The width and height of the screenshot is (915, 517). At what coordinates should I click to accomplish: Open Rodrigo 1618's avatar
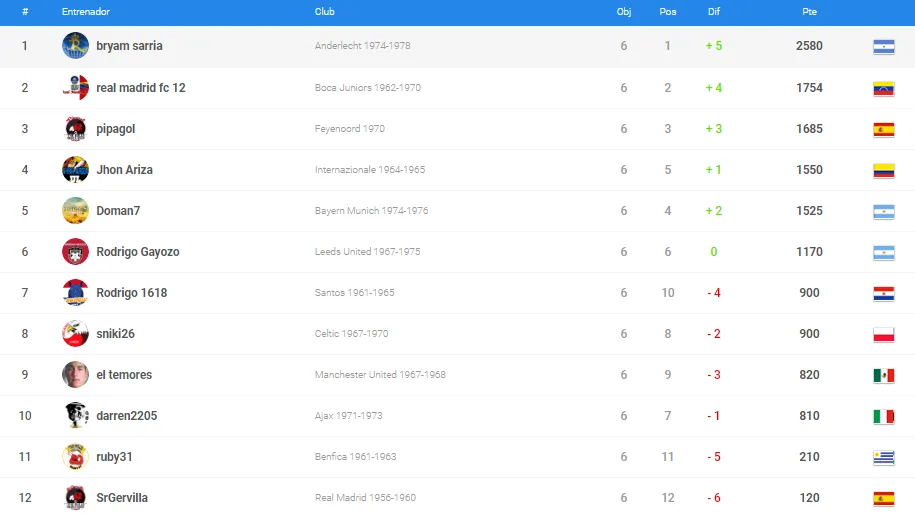pyautogui.click(x=75, y=292)
